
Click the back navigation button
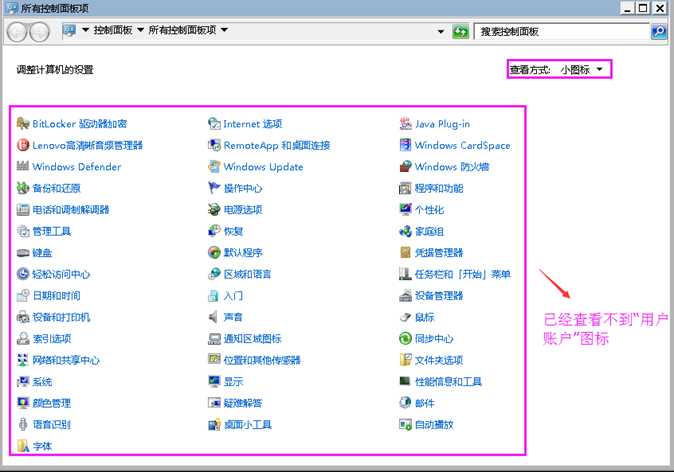click(x=17, y=32)
